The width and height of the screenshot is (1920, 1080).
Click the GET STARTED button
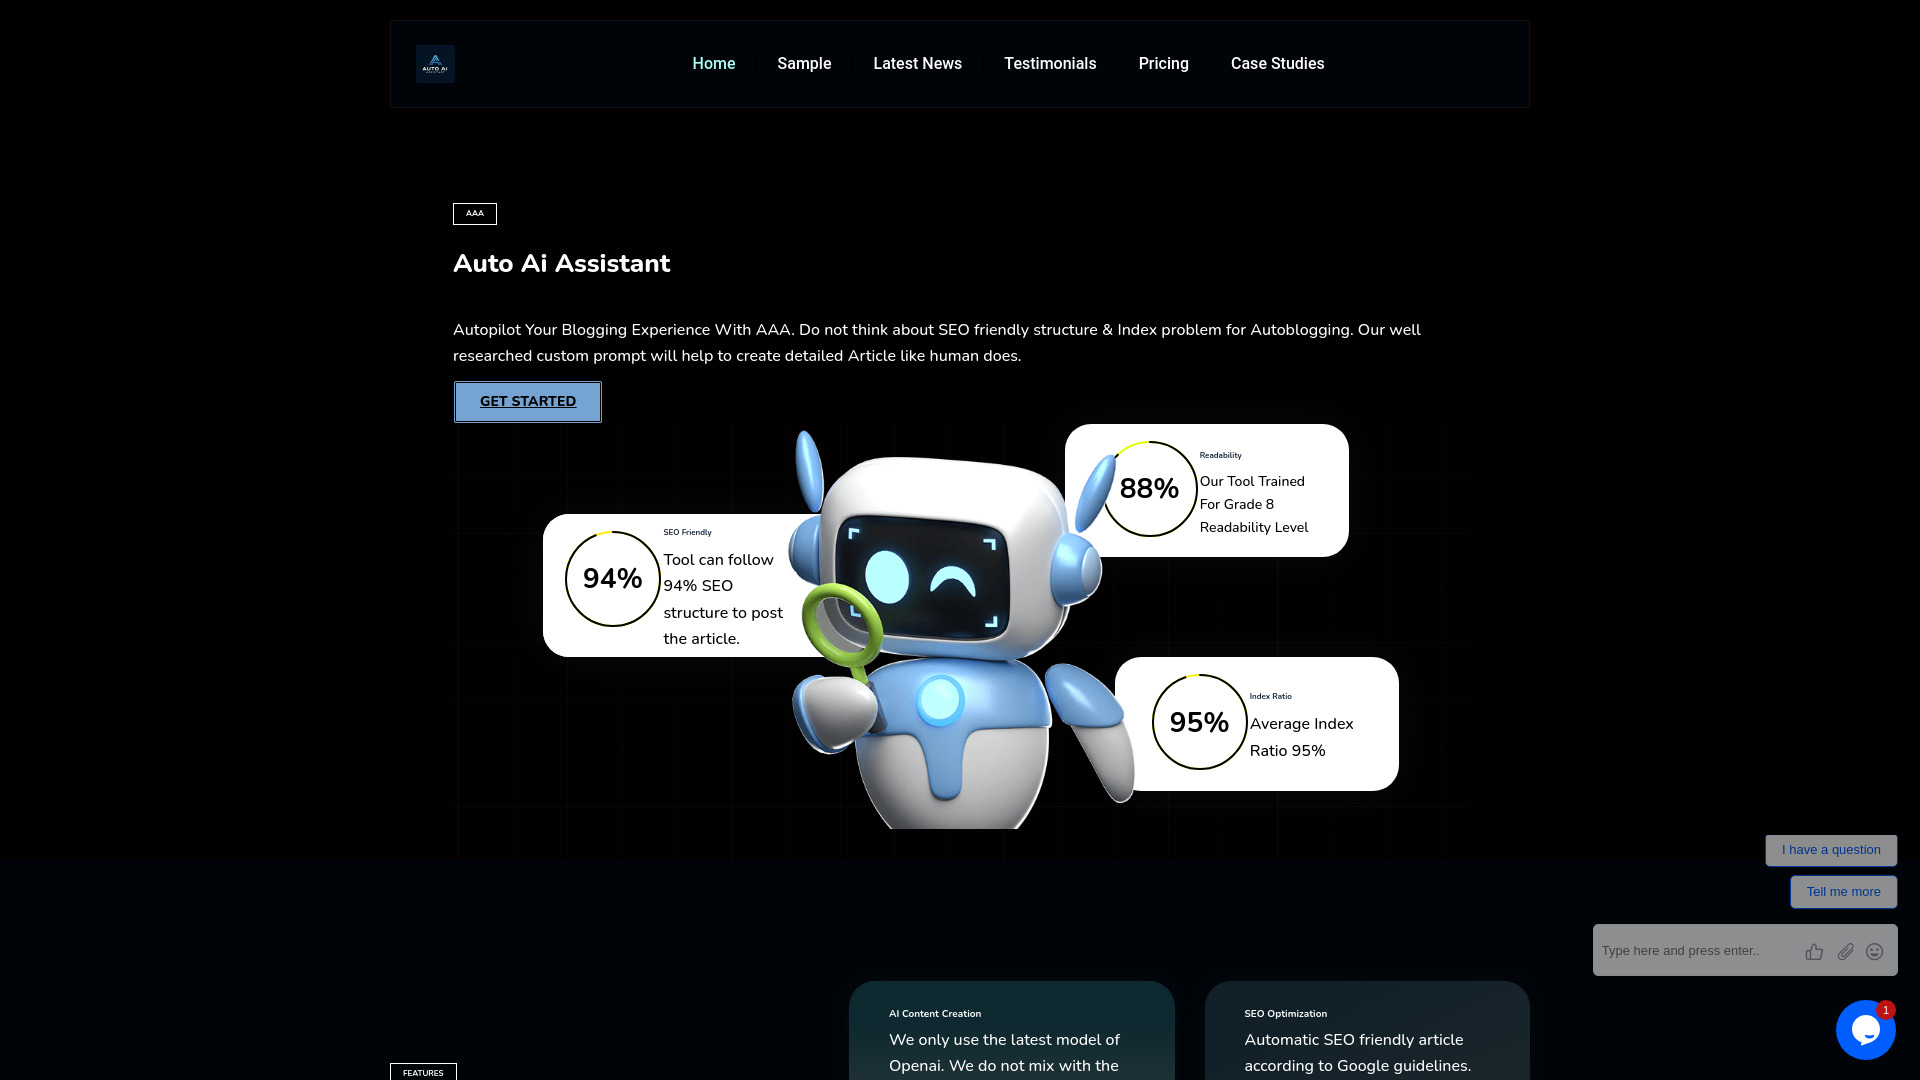tap(527, 401)
